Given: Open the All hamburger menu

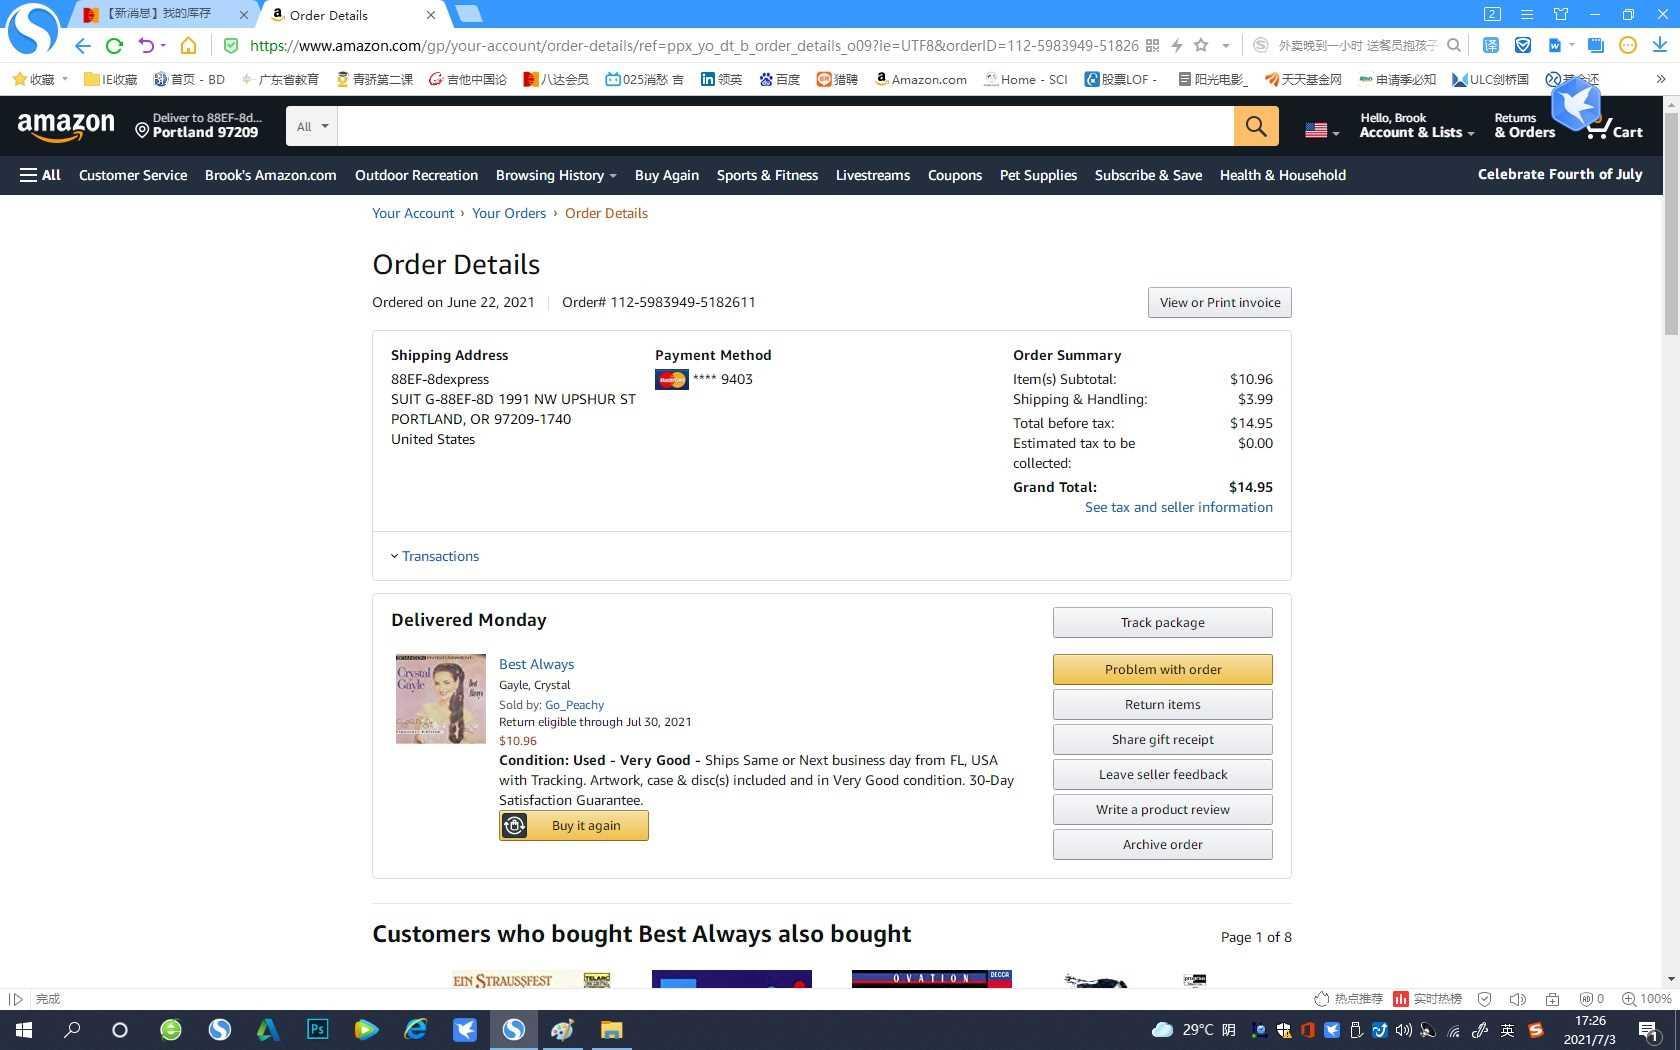Looking at the screenshot, I should 40,175.
